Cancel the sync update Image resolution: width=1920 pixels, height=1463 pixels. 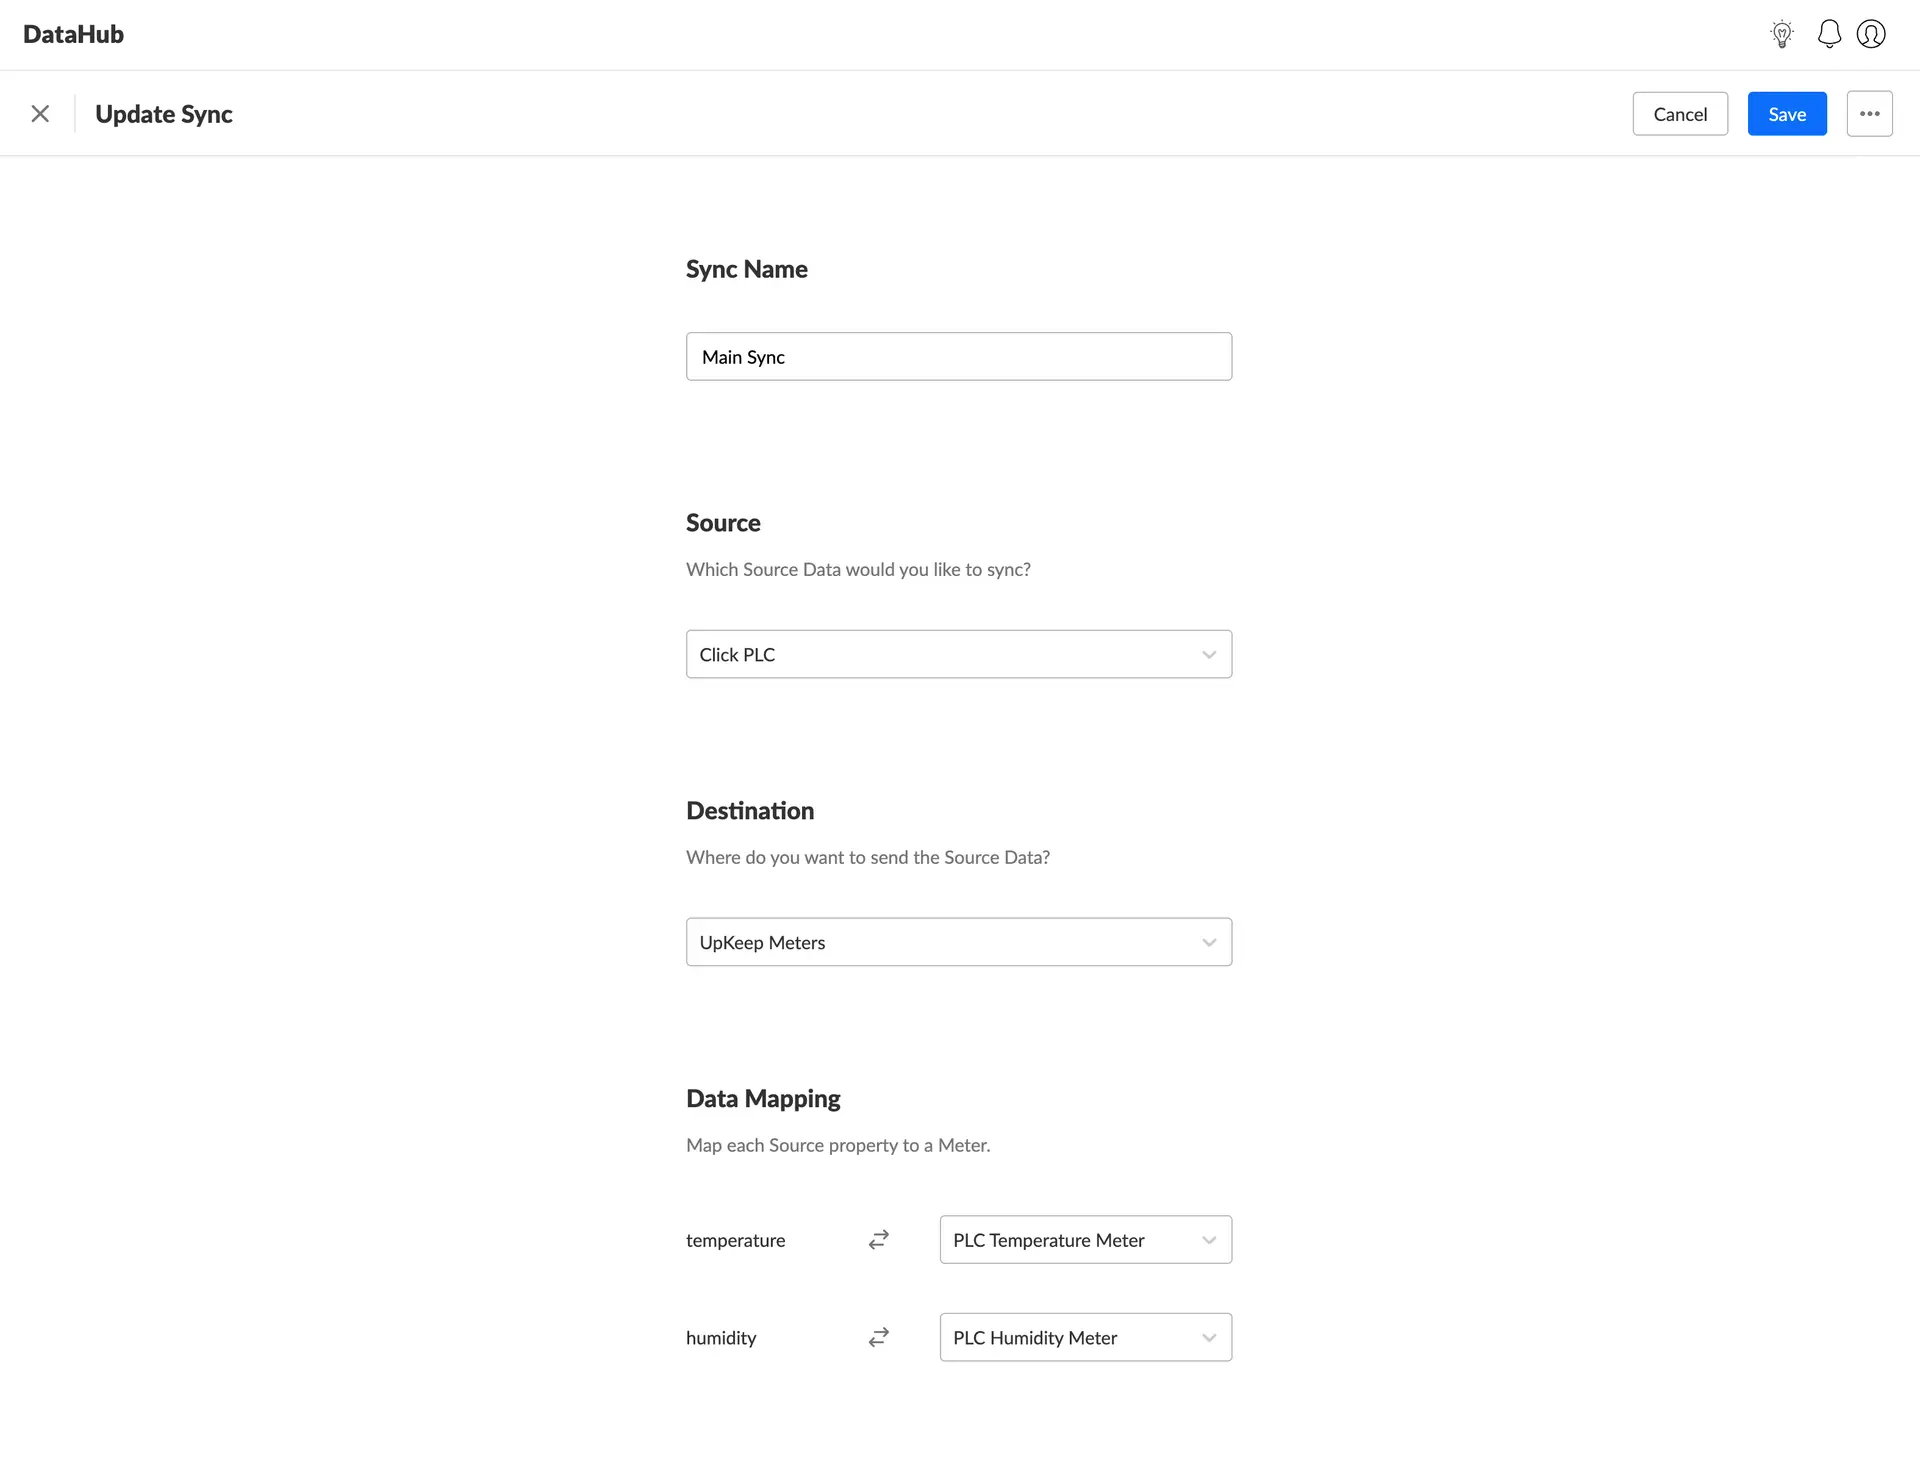[x=1680, y=113]
